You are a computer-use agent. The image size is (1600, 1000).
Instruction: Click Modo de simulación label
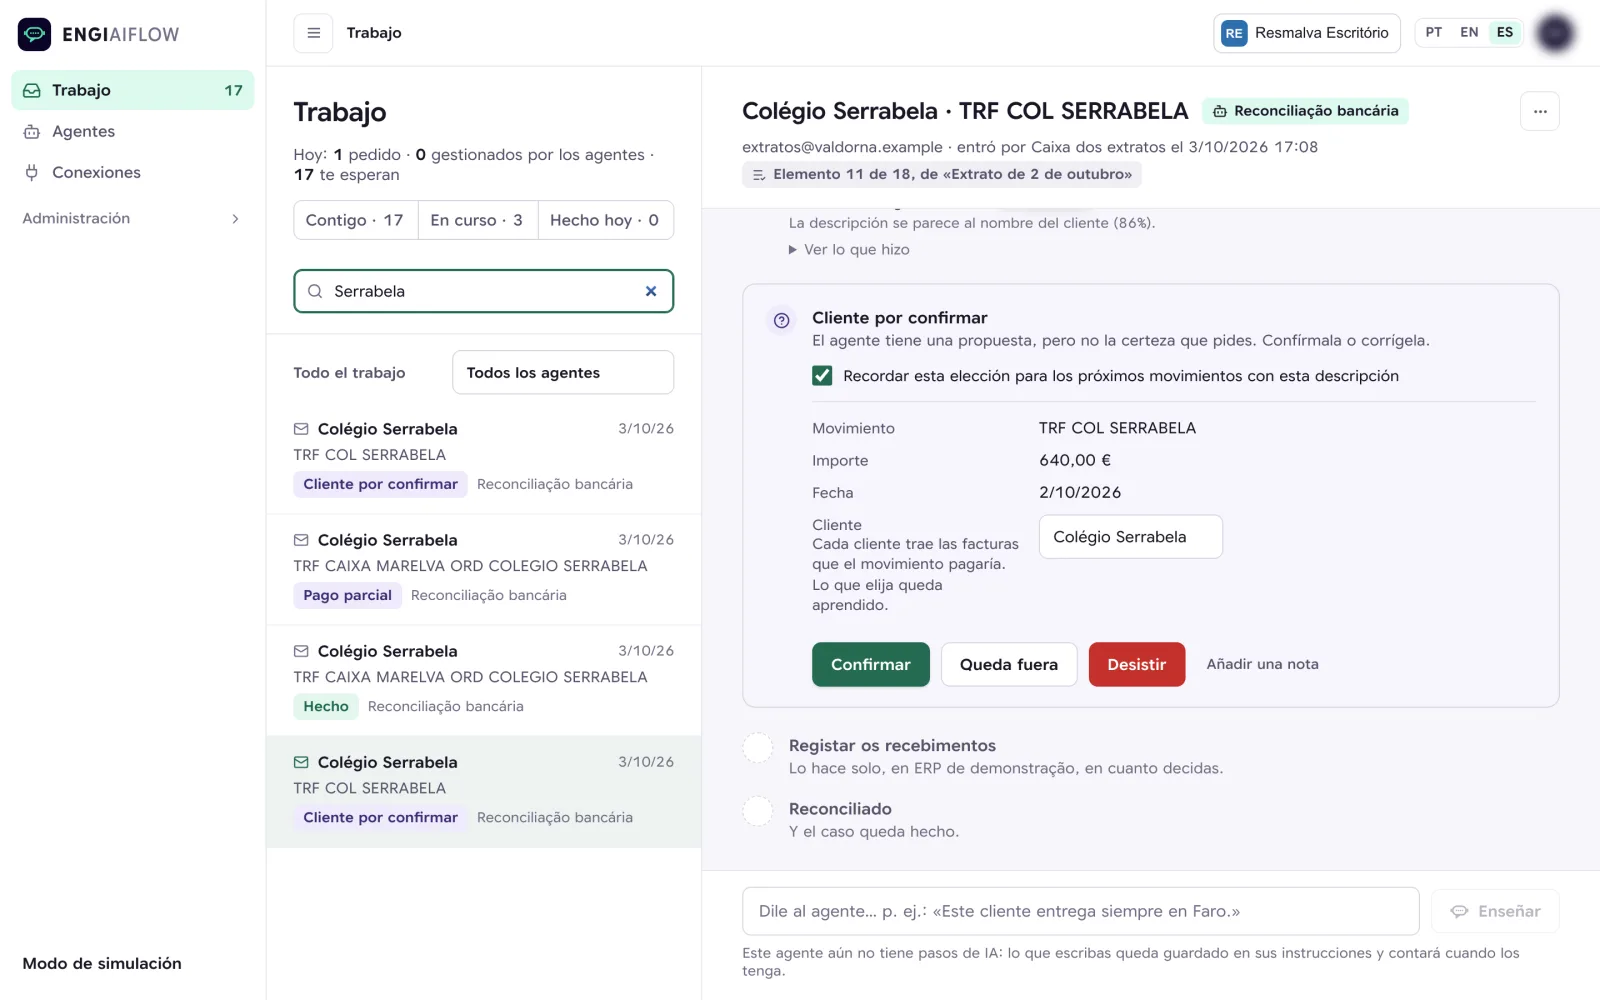(x=102, y=963)
